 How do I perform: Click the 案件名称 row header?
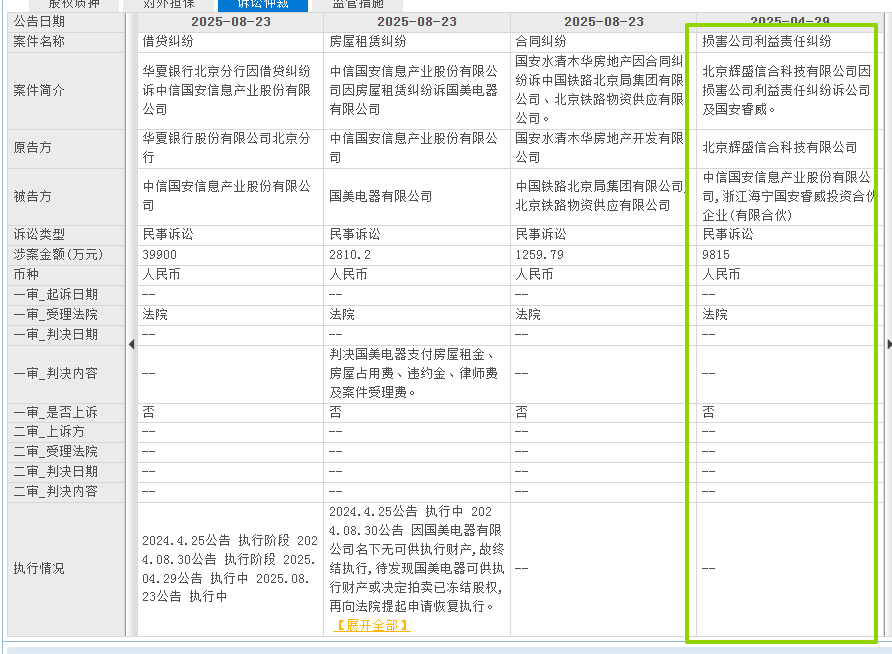pyautogui.click(x=66, y=42)
